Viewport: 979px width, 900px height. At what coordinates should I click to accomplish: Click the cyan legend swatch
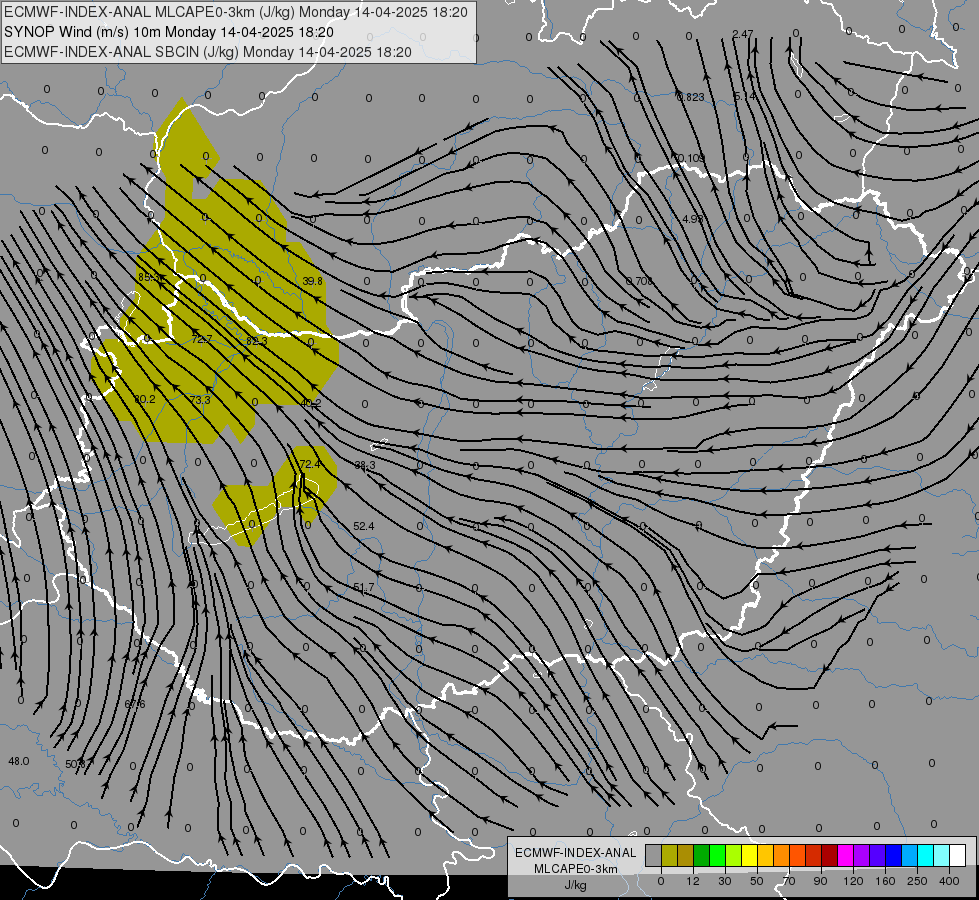click(x=926, y=856)
